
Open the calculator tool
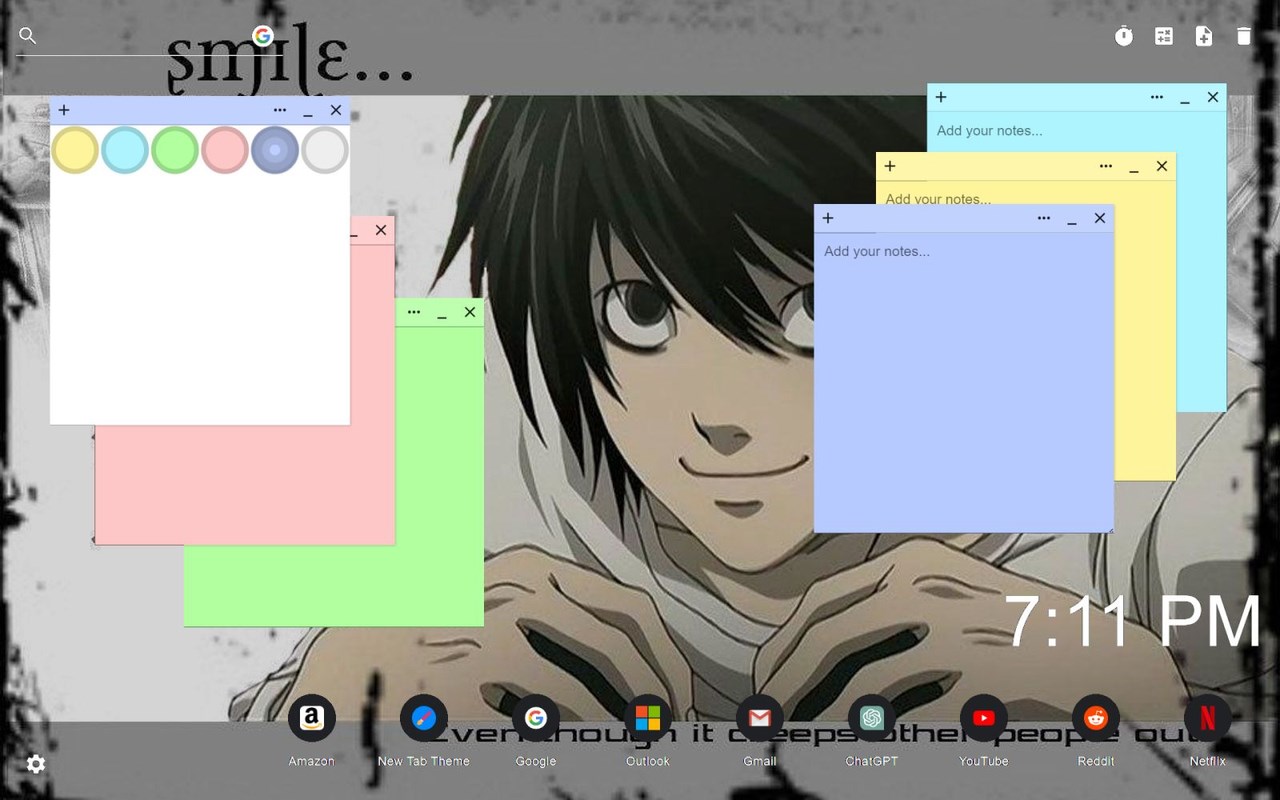click(1164, 37)
